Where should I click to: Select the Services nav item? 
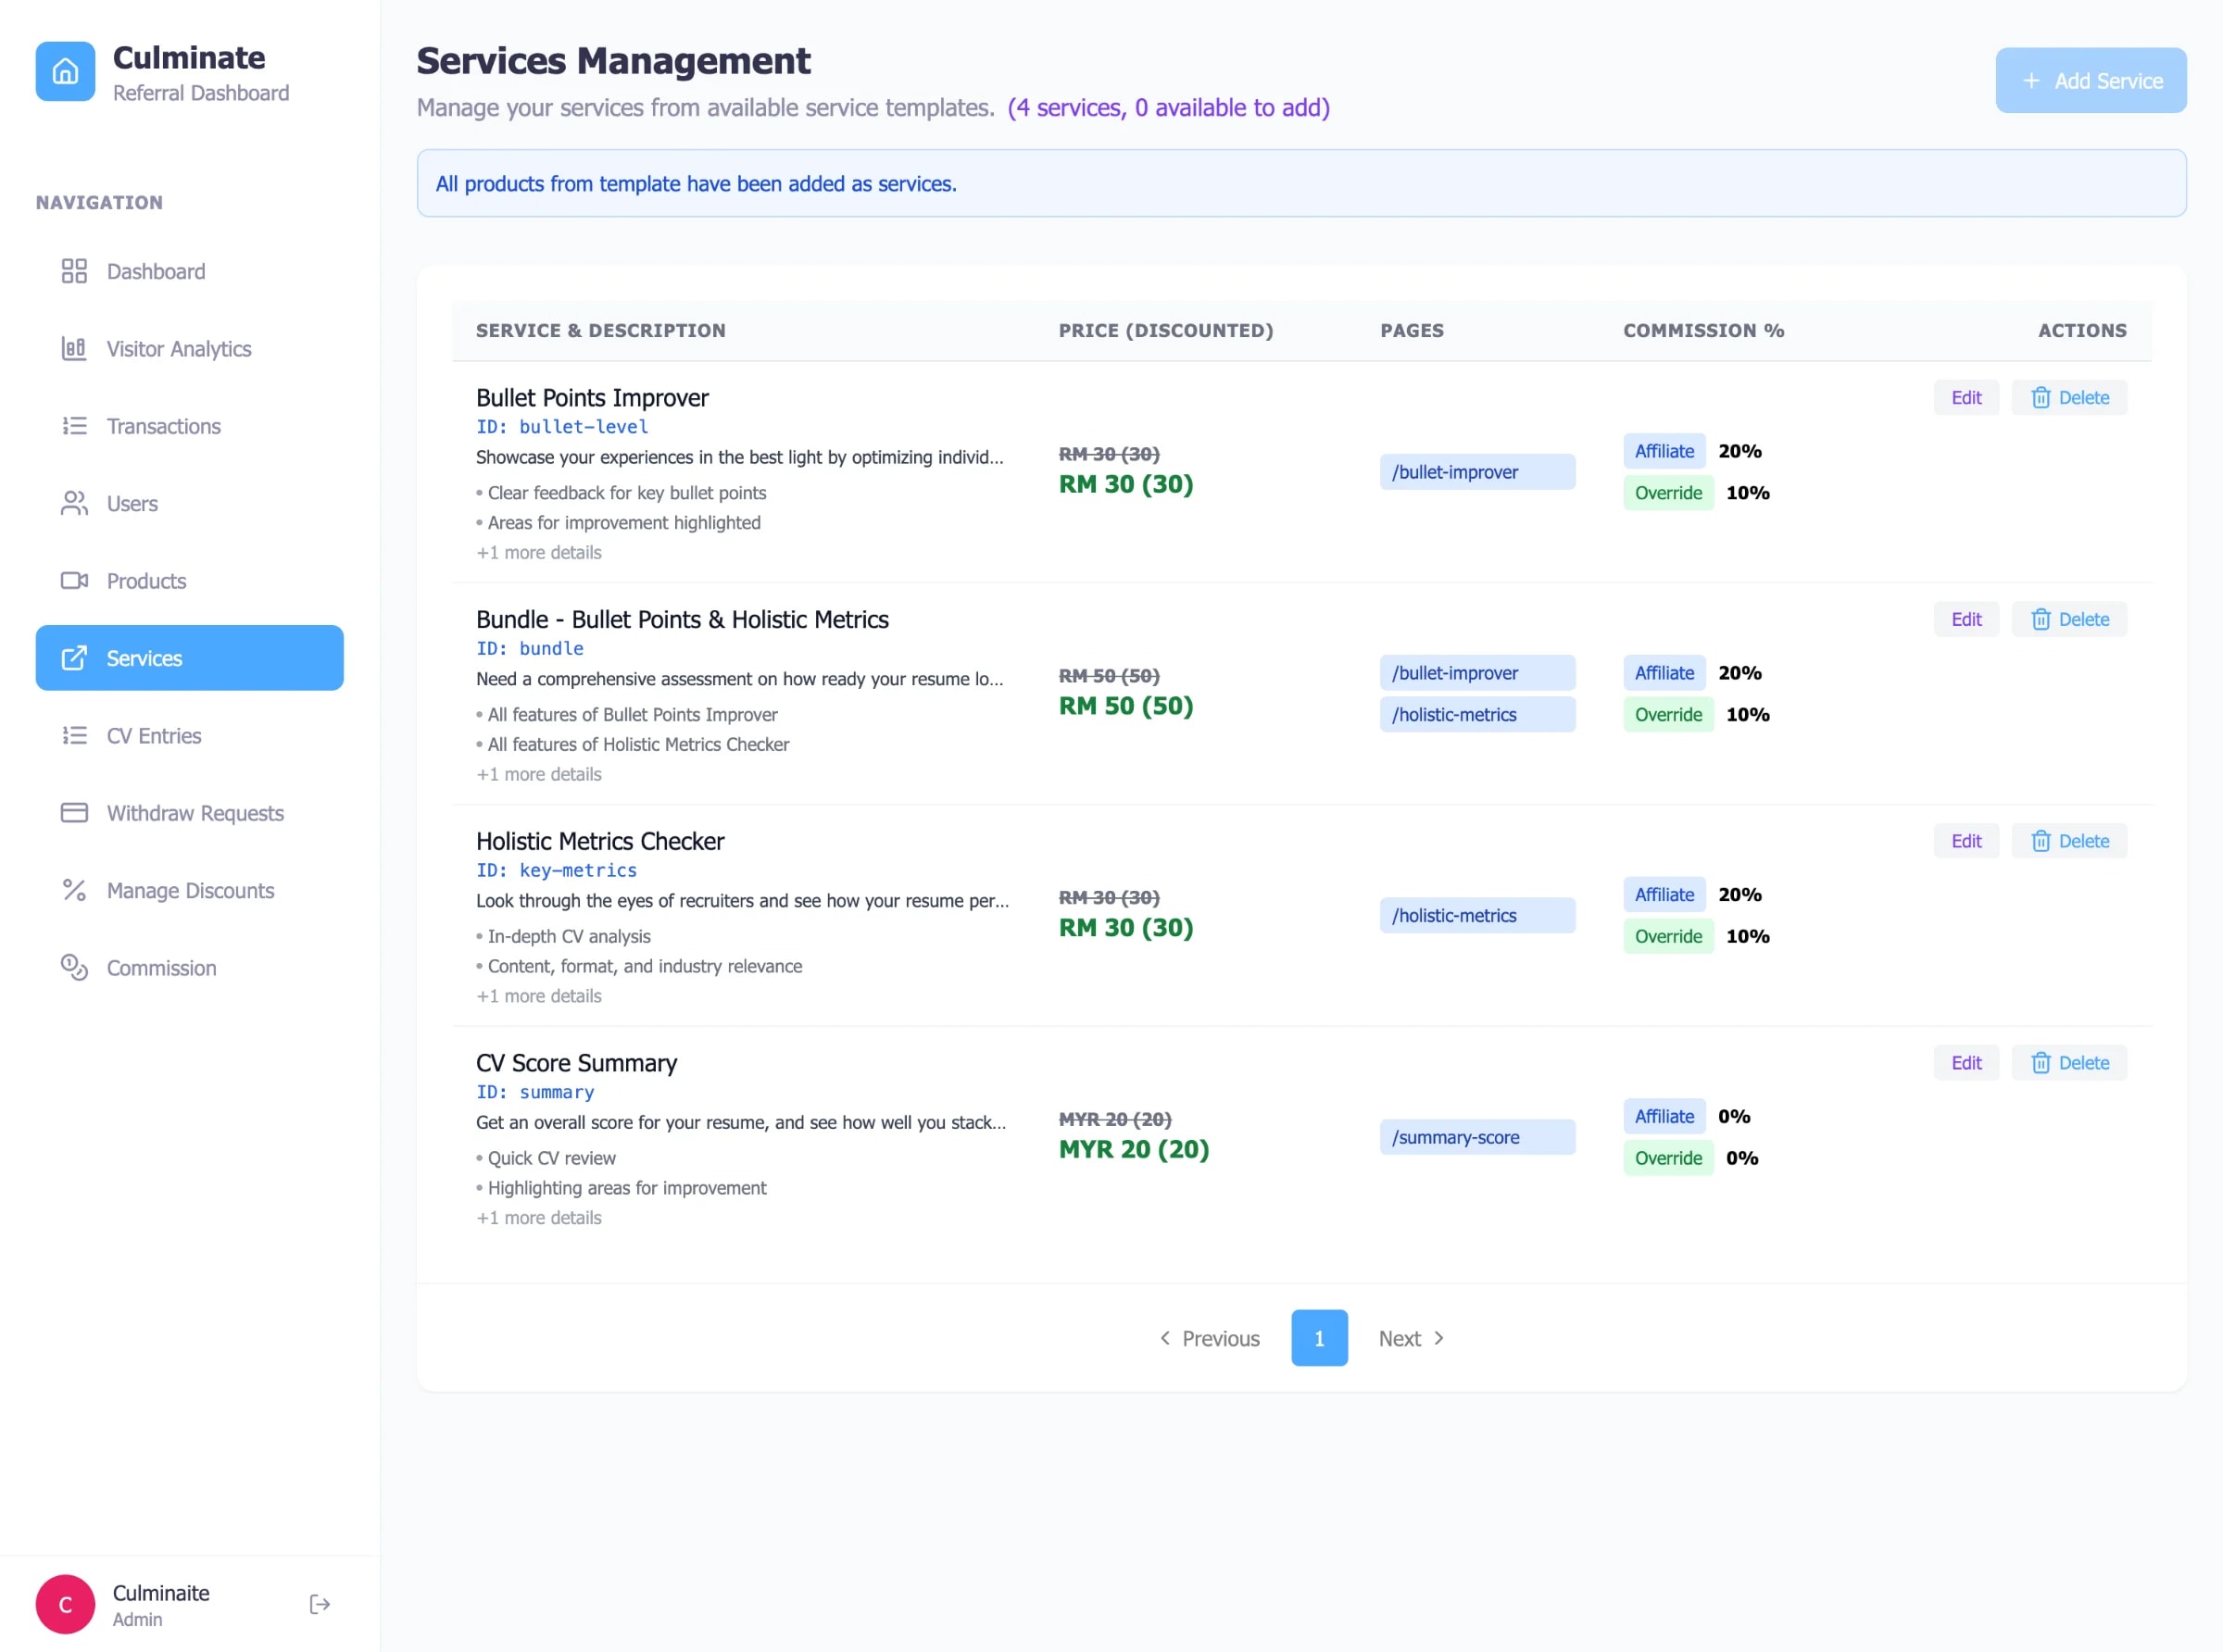[x=190, y=658]
